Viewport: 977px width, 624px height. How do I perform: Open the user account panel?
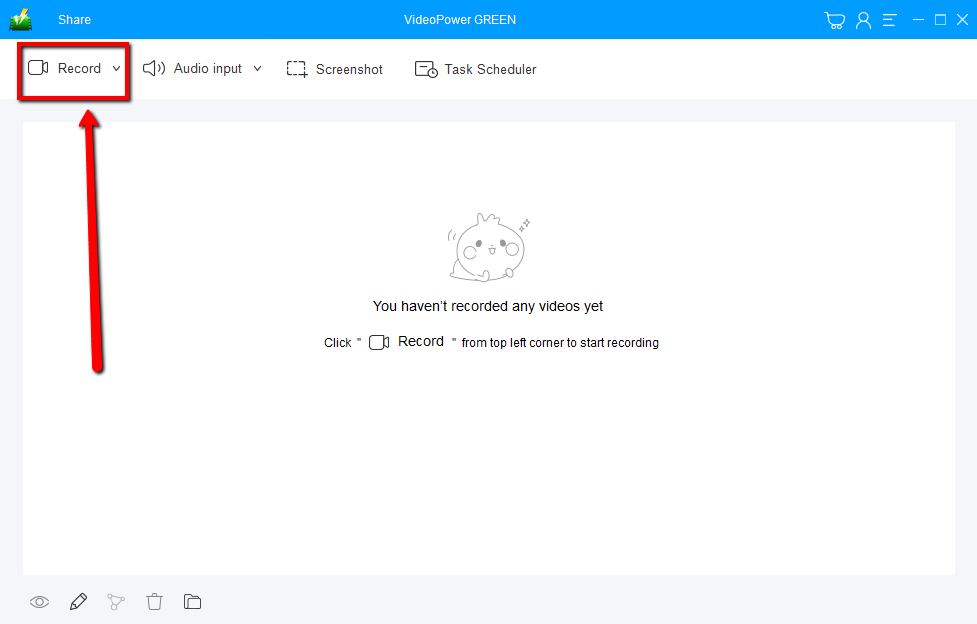[x=862, y=19]
